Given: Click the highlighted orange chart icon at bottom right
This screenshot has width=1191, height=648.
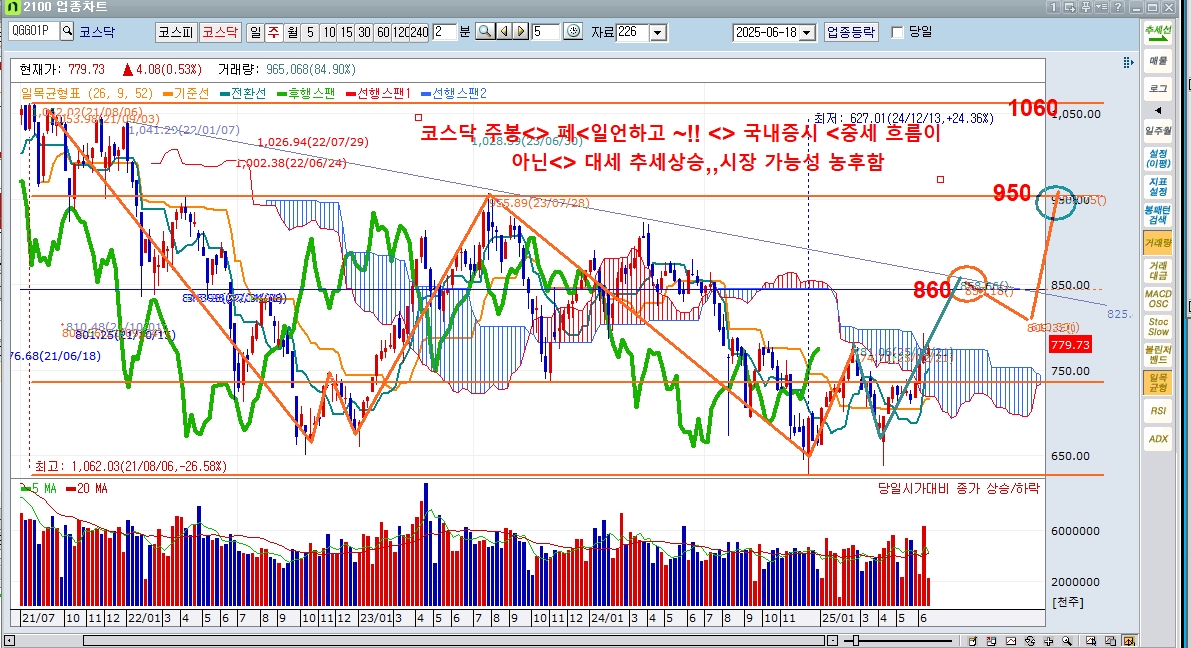Looking at the screenshot, I should click(1129, 641).
